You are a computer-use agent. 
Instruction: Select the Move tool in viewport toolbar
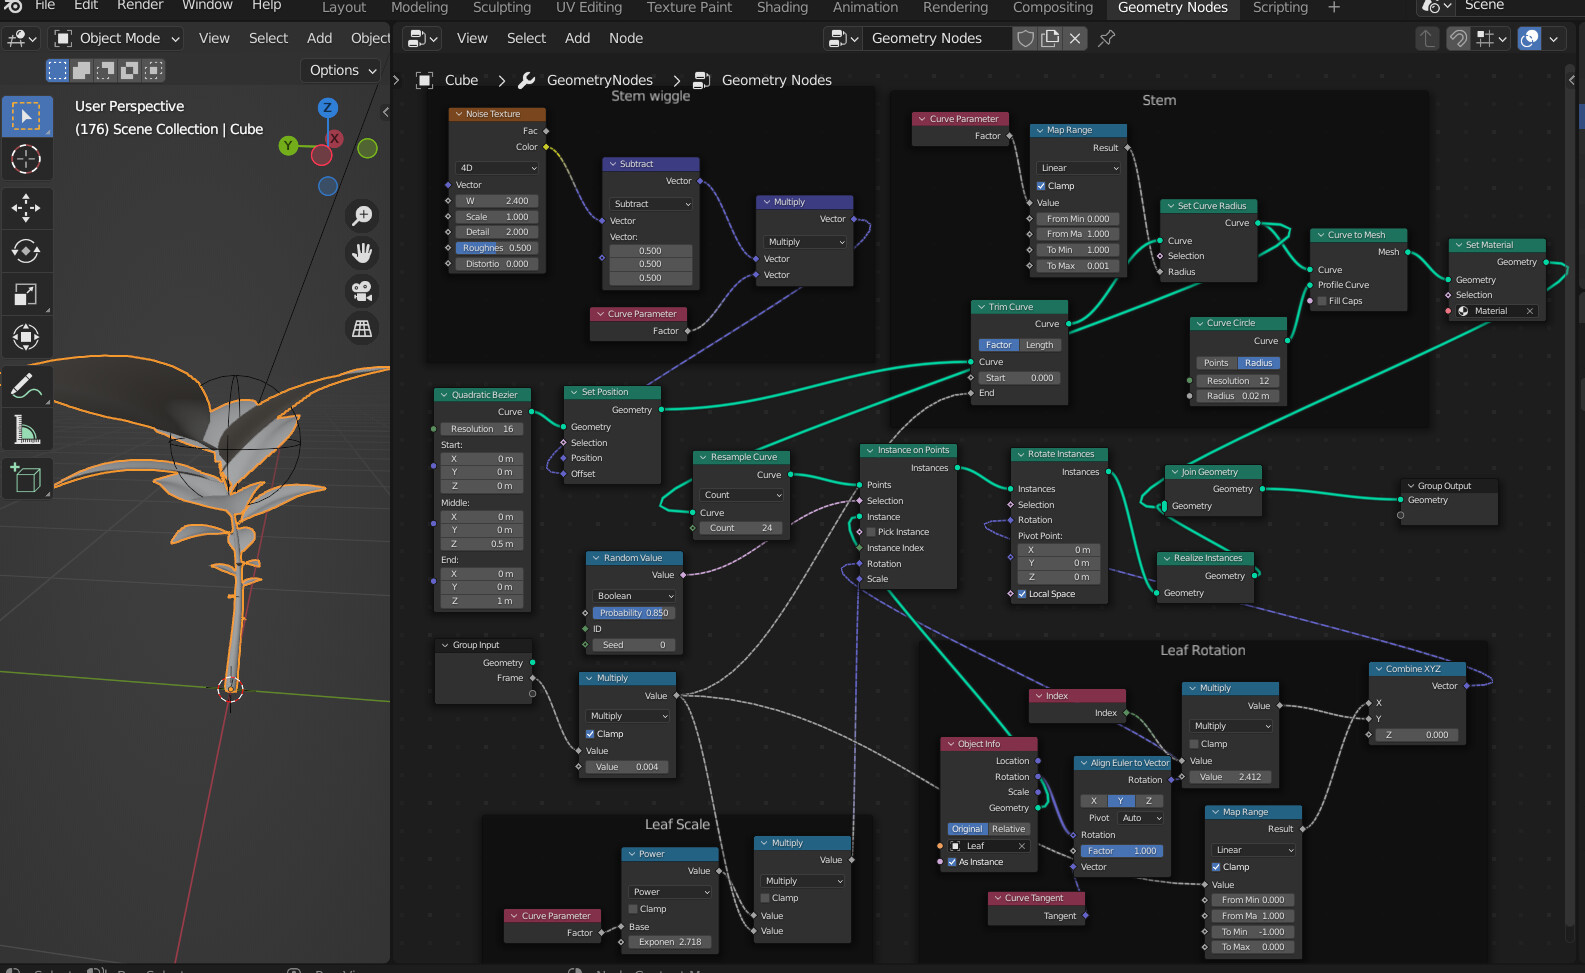[26, 208]
